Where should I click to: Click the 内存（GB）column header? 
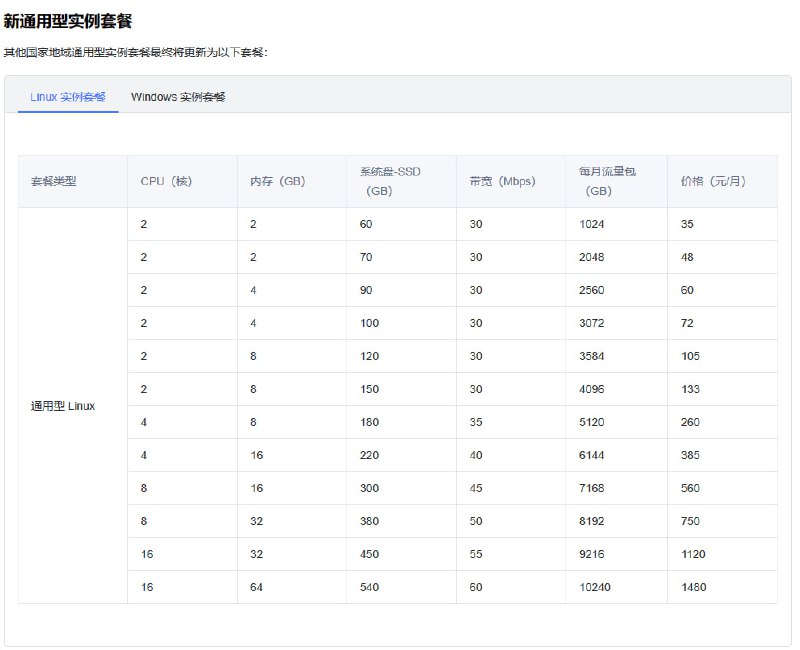(x=275, y=181)
